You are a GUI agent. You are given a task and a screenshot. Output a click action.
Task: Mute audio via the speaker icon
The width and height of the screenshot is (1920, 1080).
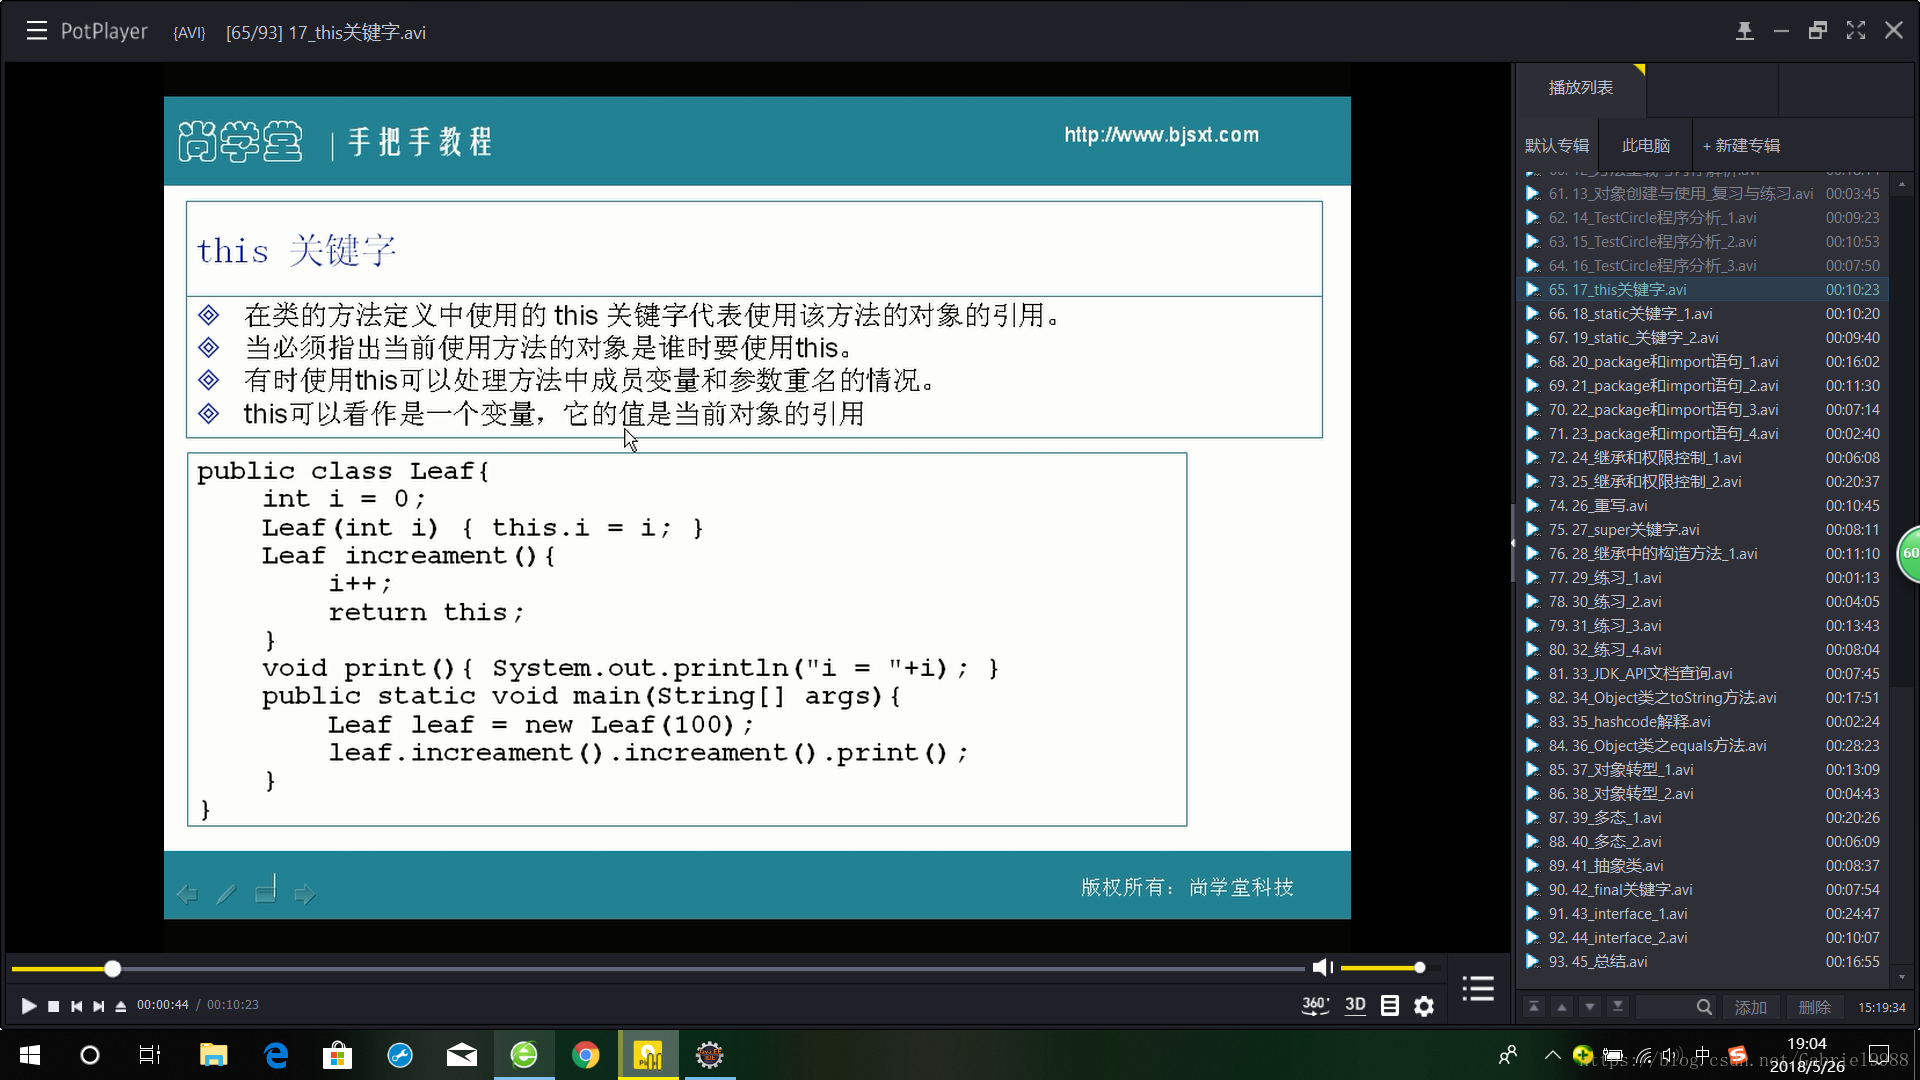(1322, 967)
